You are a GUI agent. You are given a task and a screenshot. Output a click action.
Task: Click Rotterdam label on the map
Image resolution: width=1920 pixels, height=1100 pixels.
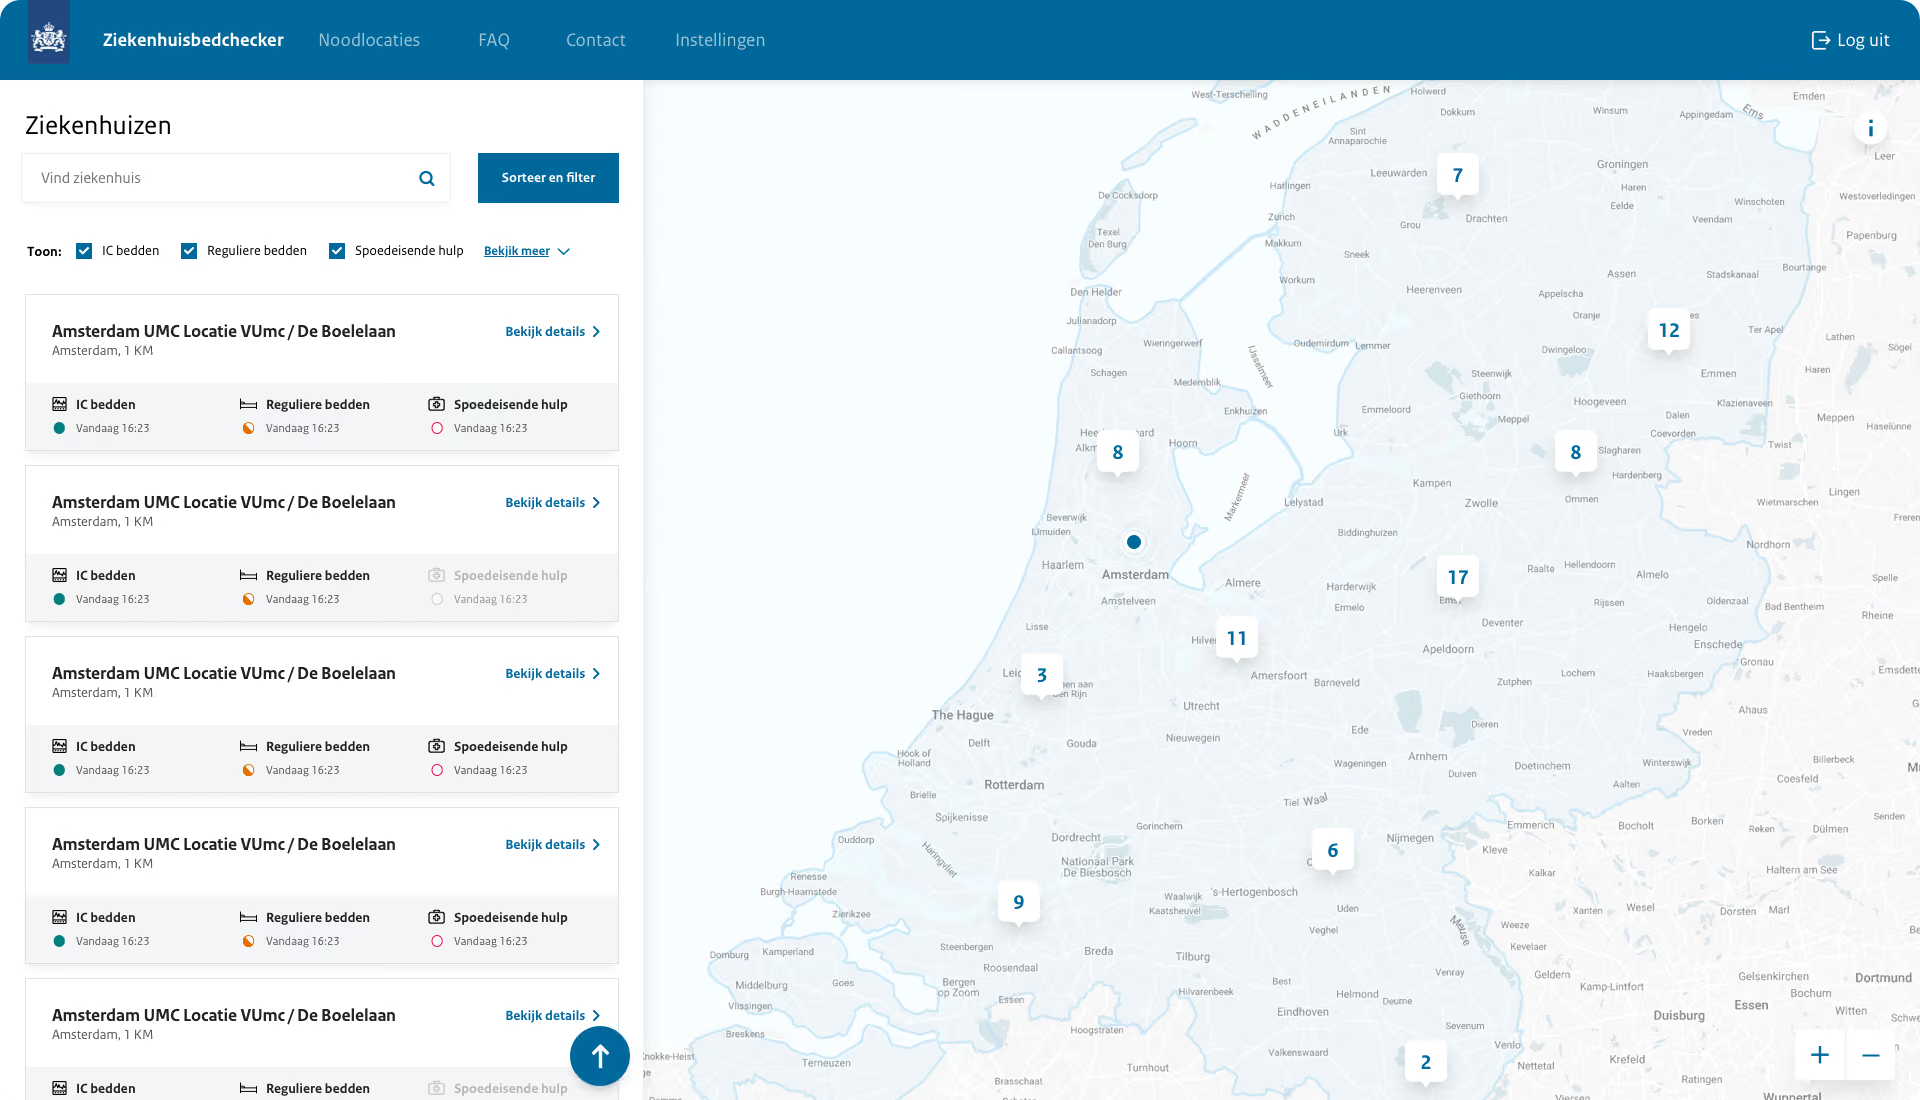pos(1014,785)
